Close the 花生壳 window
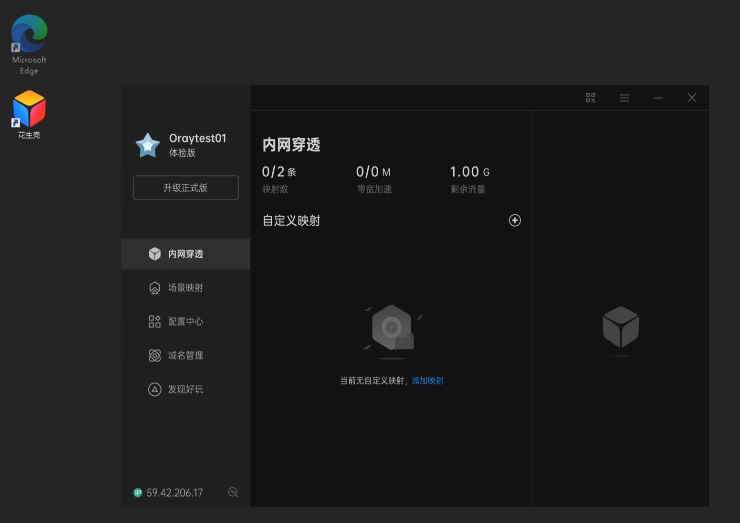 pyautogui.click(x=692, y=98)
